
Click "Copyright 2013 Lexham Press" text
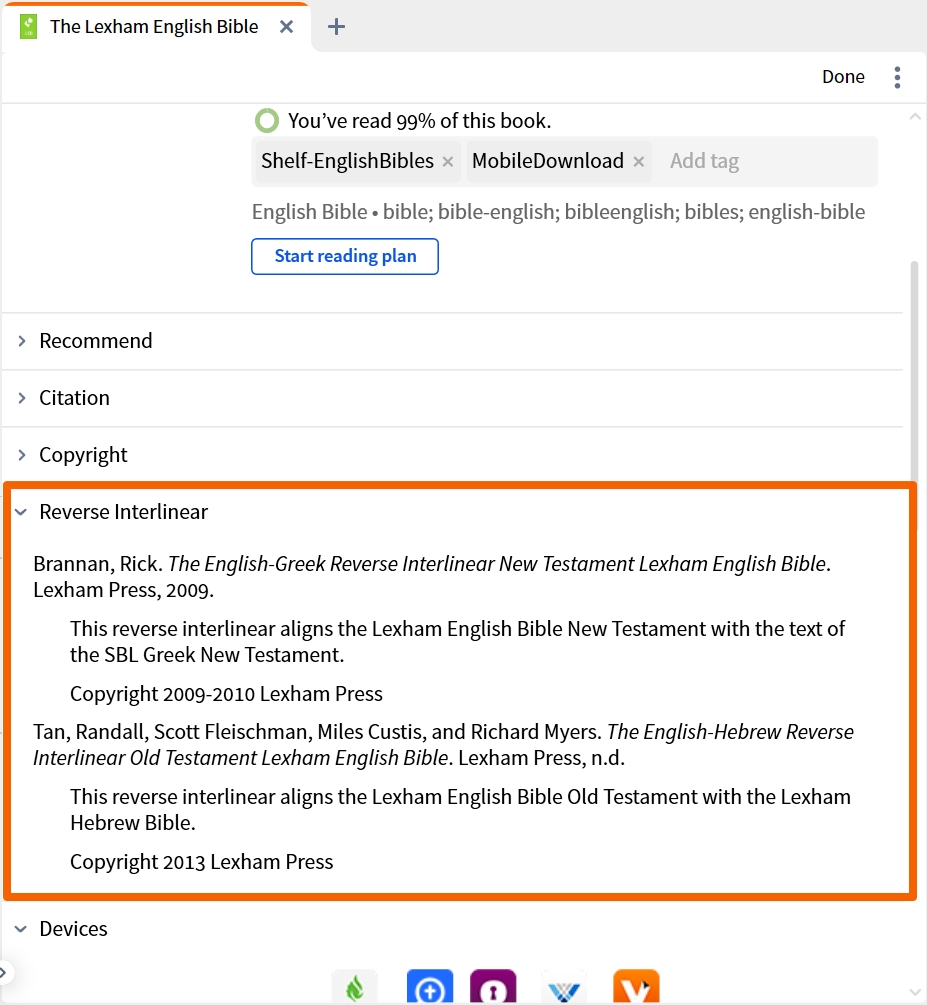point(201,862)
